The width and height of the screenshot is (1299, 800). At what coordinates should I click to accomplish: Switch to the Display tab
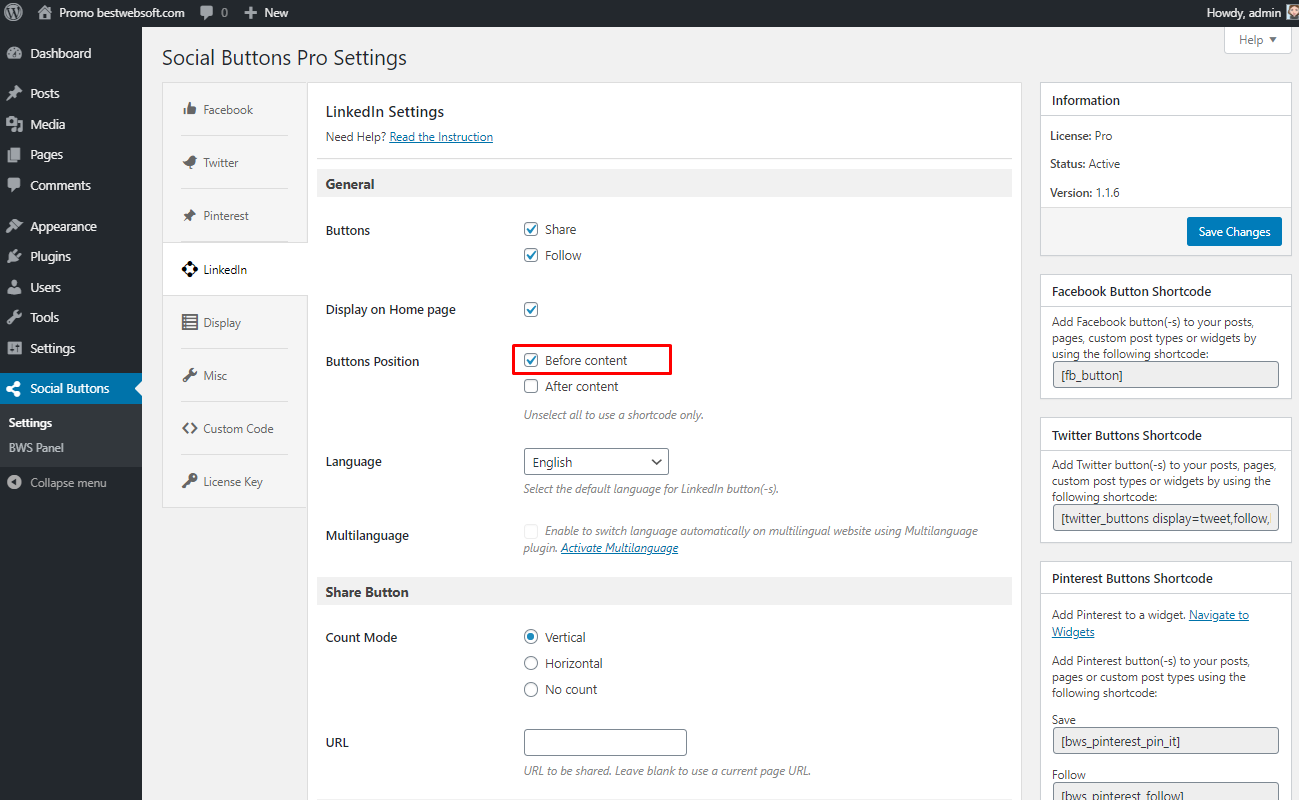click(235, 322)
